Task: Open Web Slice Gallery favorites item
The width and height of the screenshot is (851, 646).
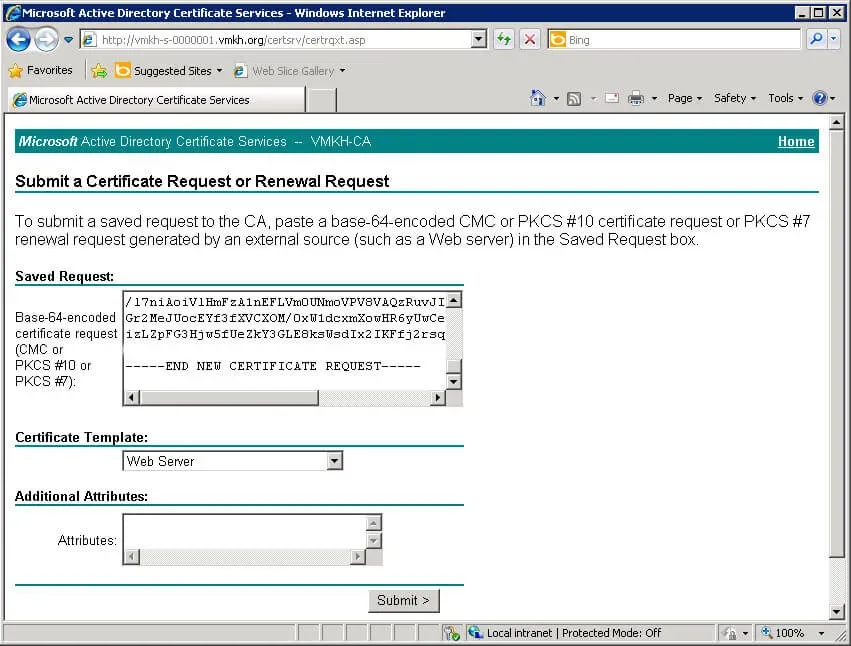Action: 289,71
